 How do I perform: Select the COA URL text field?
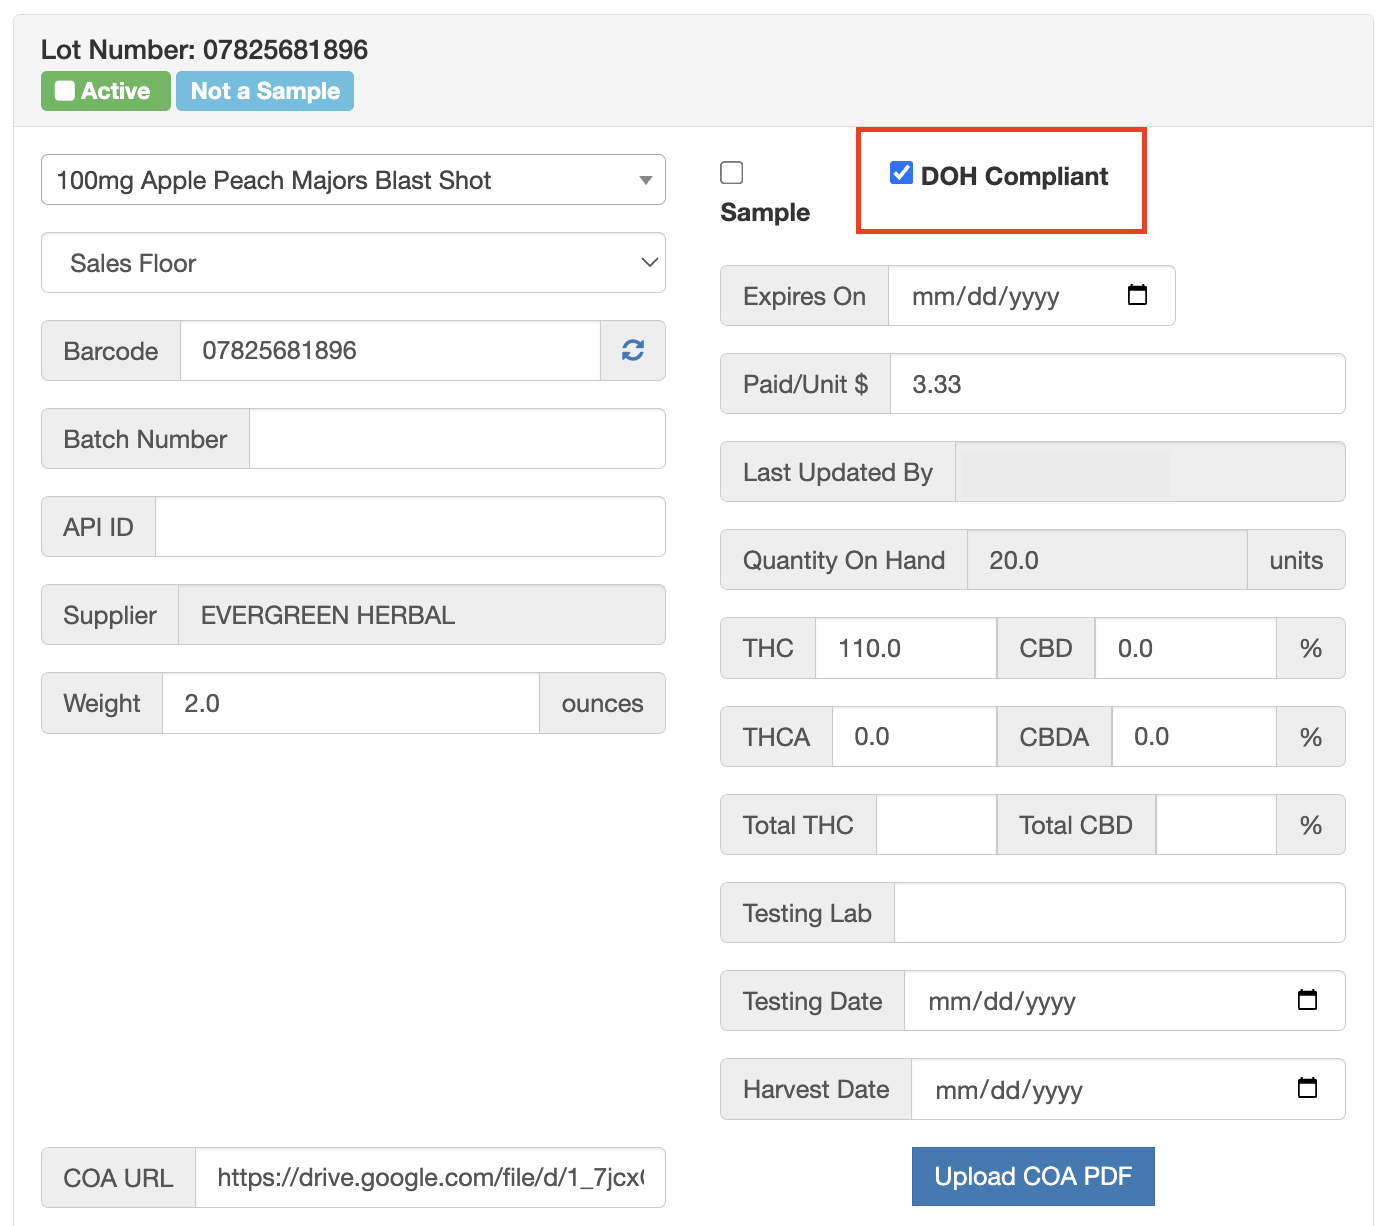tap(430, 1177)
